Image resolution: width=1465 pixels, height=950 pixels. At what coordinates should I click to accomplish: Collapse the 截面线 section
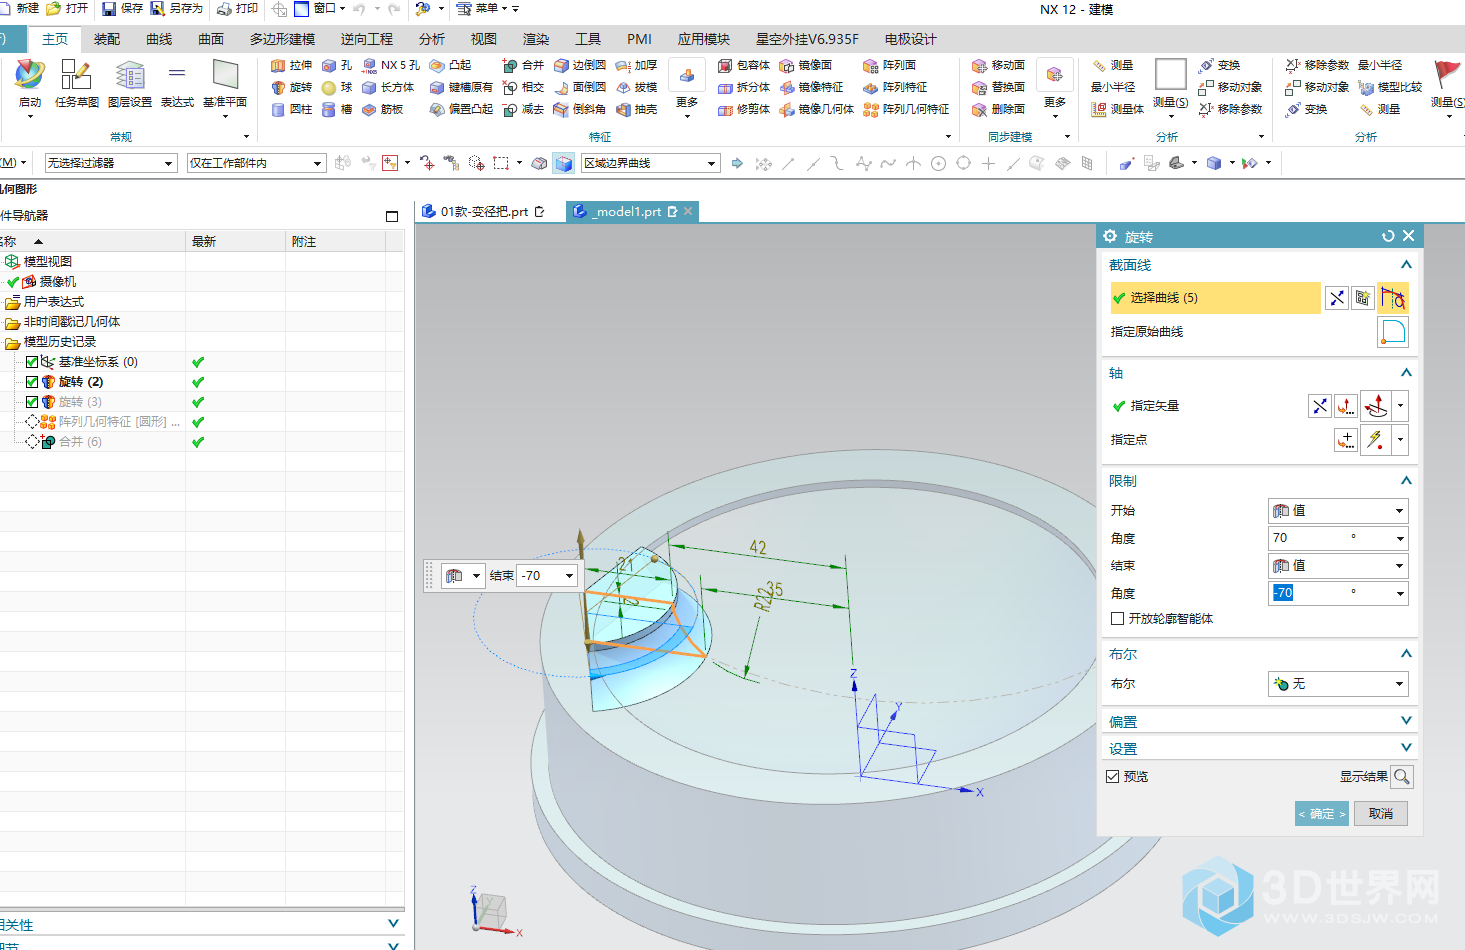1406,265
